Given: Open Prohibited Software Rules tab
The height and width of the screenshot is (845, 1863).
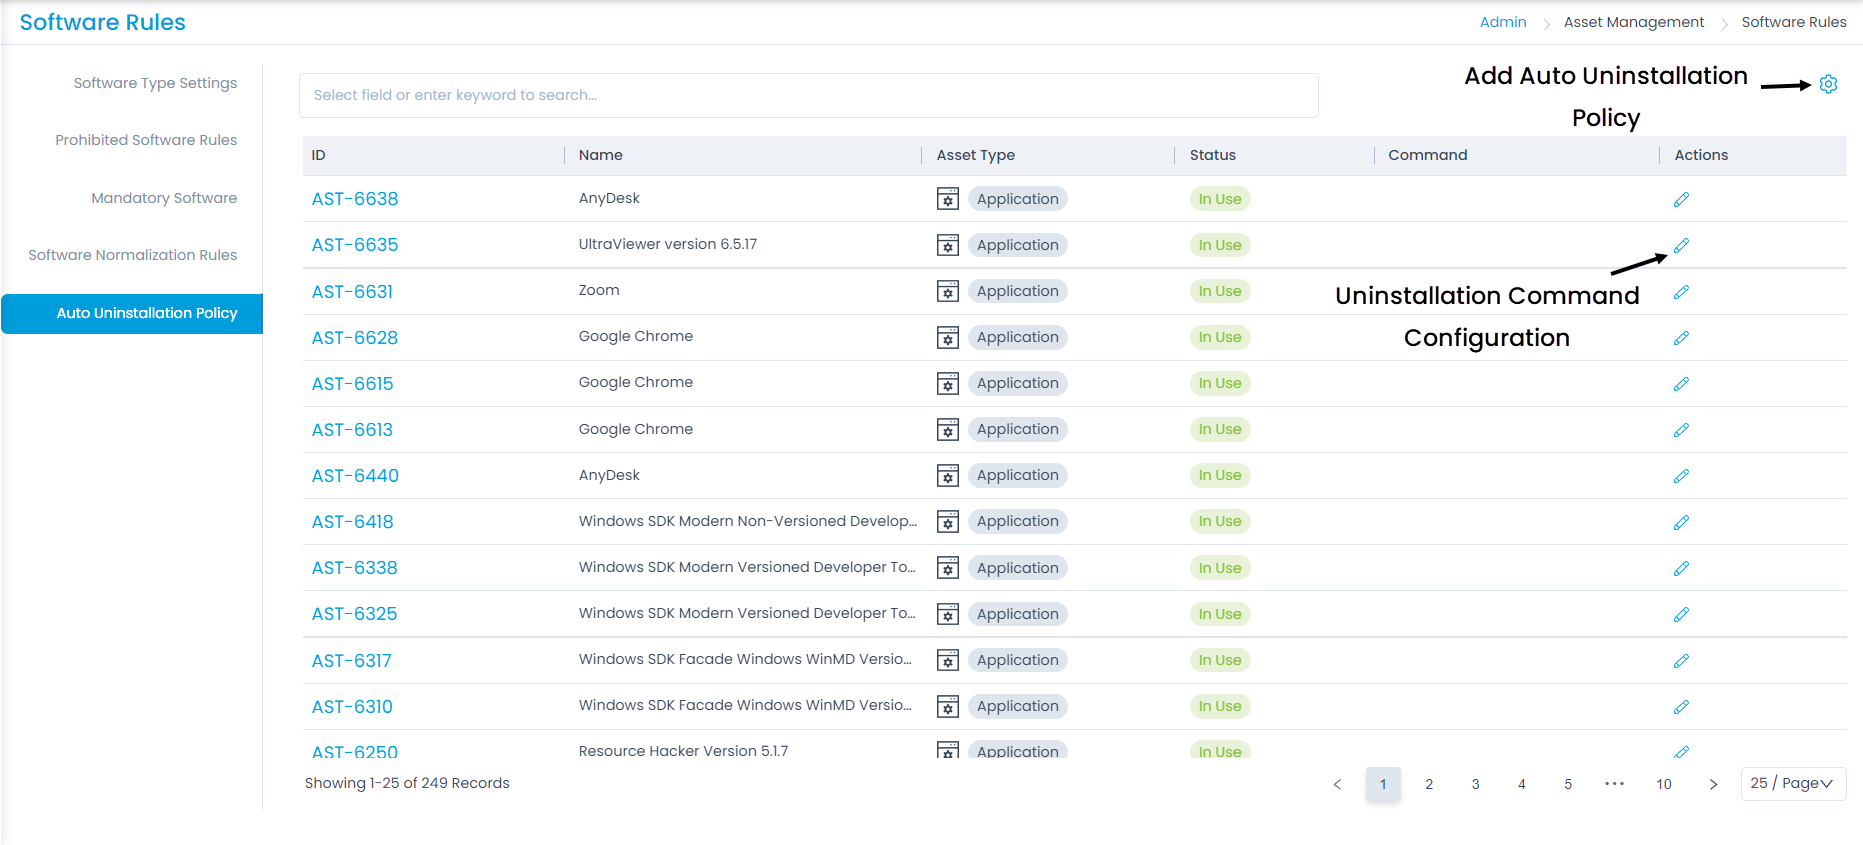Looking at the screenshot, I should pos(146,140).
